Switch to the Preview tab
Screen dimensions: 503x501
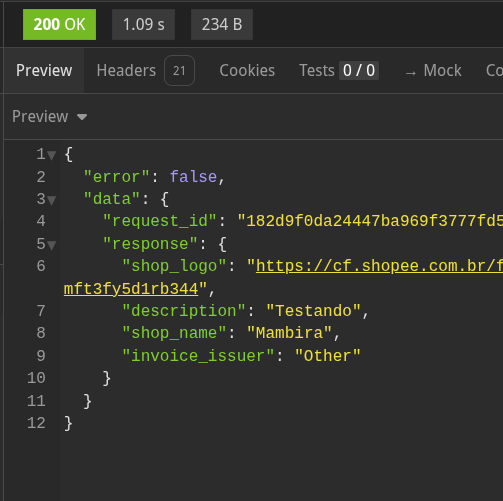tap(44, 71)
